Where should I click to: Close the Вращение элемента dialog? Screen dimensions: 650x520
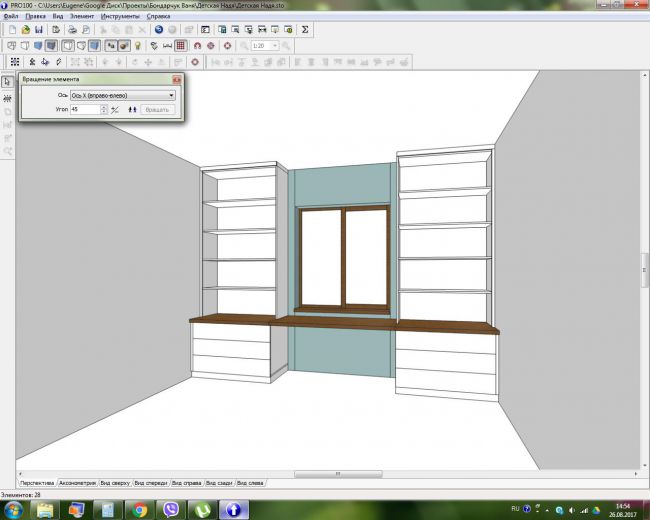(177, 78)
